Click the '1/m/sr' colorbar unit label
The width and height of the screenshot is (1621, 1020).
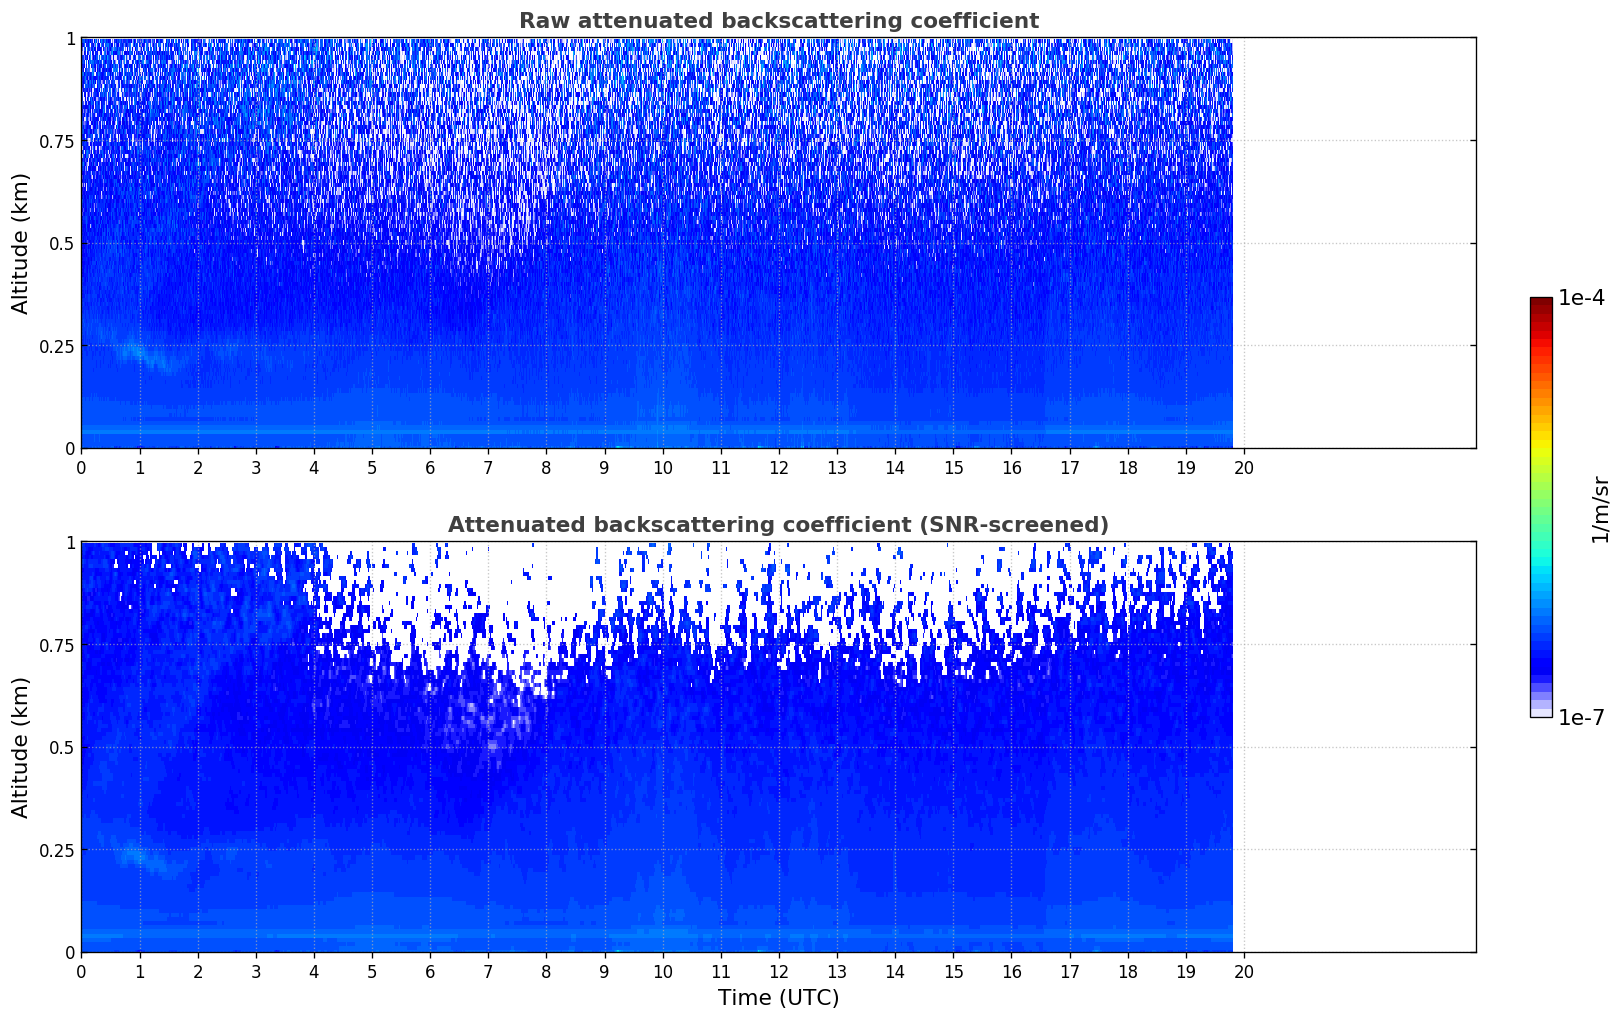[x=1600, y=509]
